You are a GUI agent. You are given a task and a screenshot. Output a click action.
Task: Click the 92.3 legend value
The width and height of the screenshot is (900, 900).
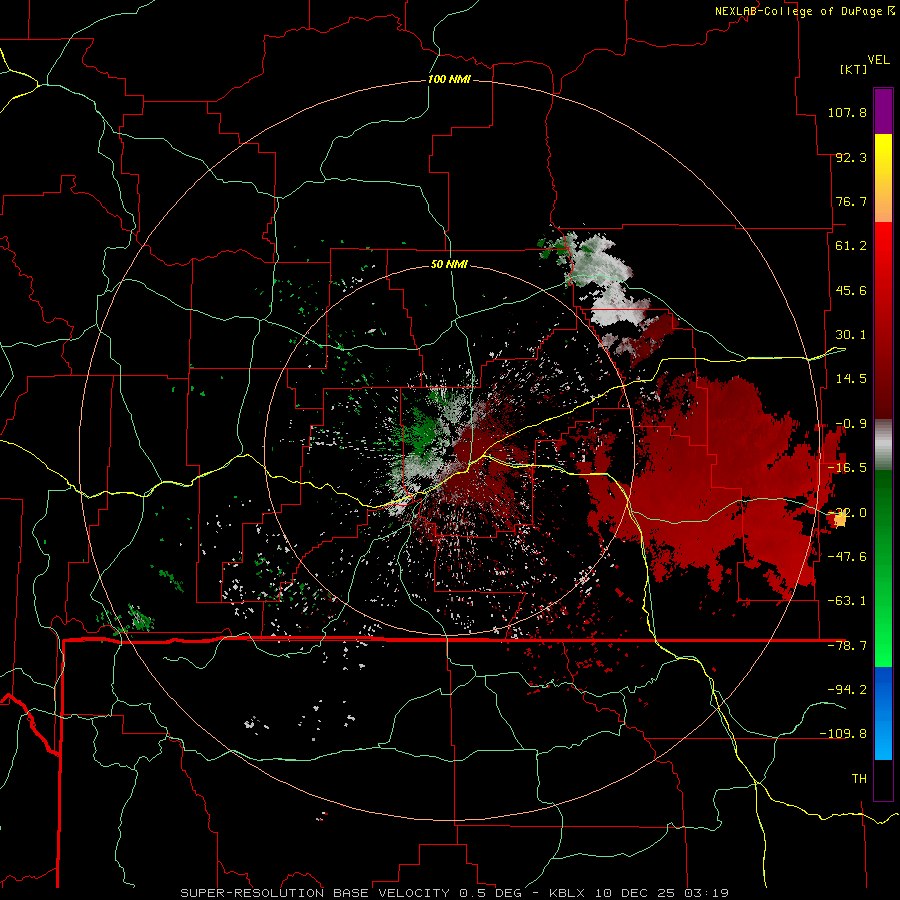(x=851, y=157)
